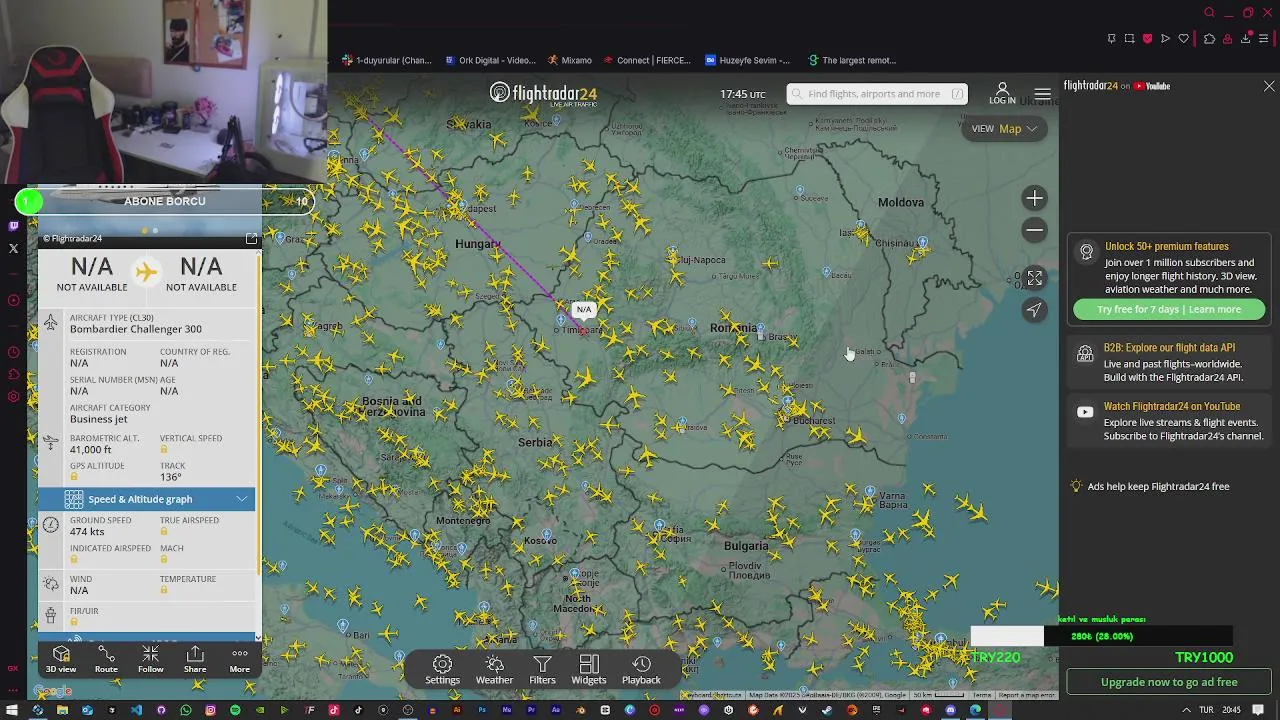The image size is (1280, 720).
Task: Expand the VIEW Map dropdown
Action: point(1004,128)
